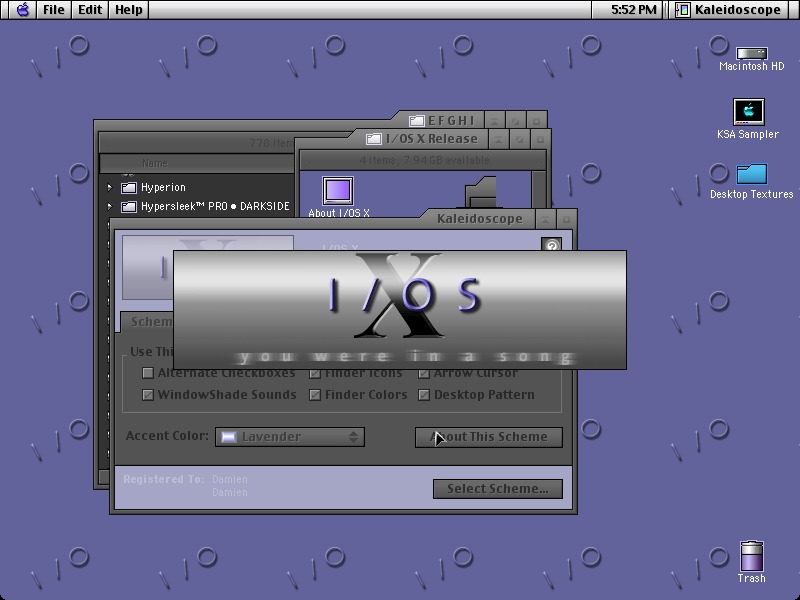Viewport: 800px width, 600px height.
Task: Toggle the Finder Icons checkbox
Action: point(315,373)
